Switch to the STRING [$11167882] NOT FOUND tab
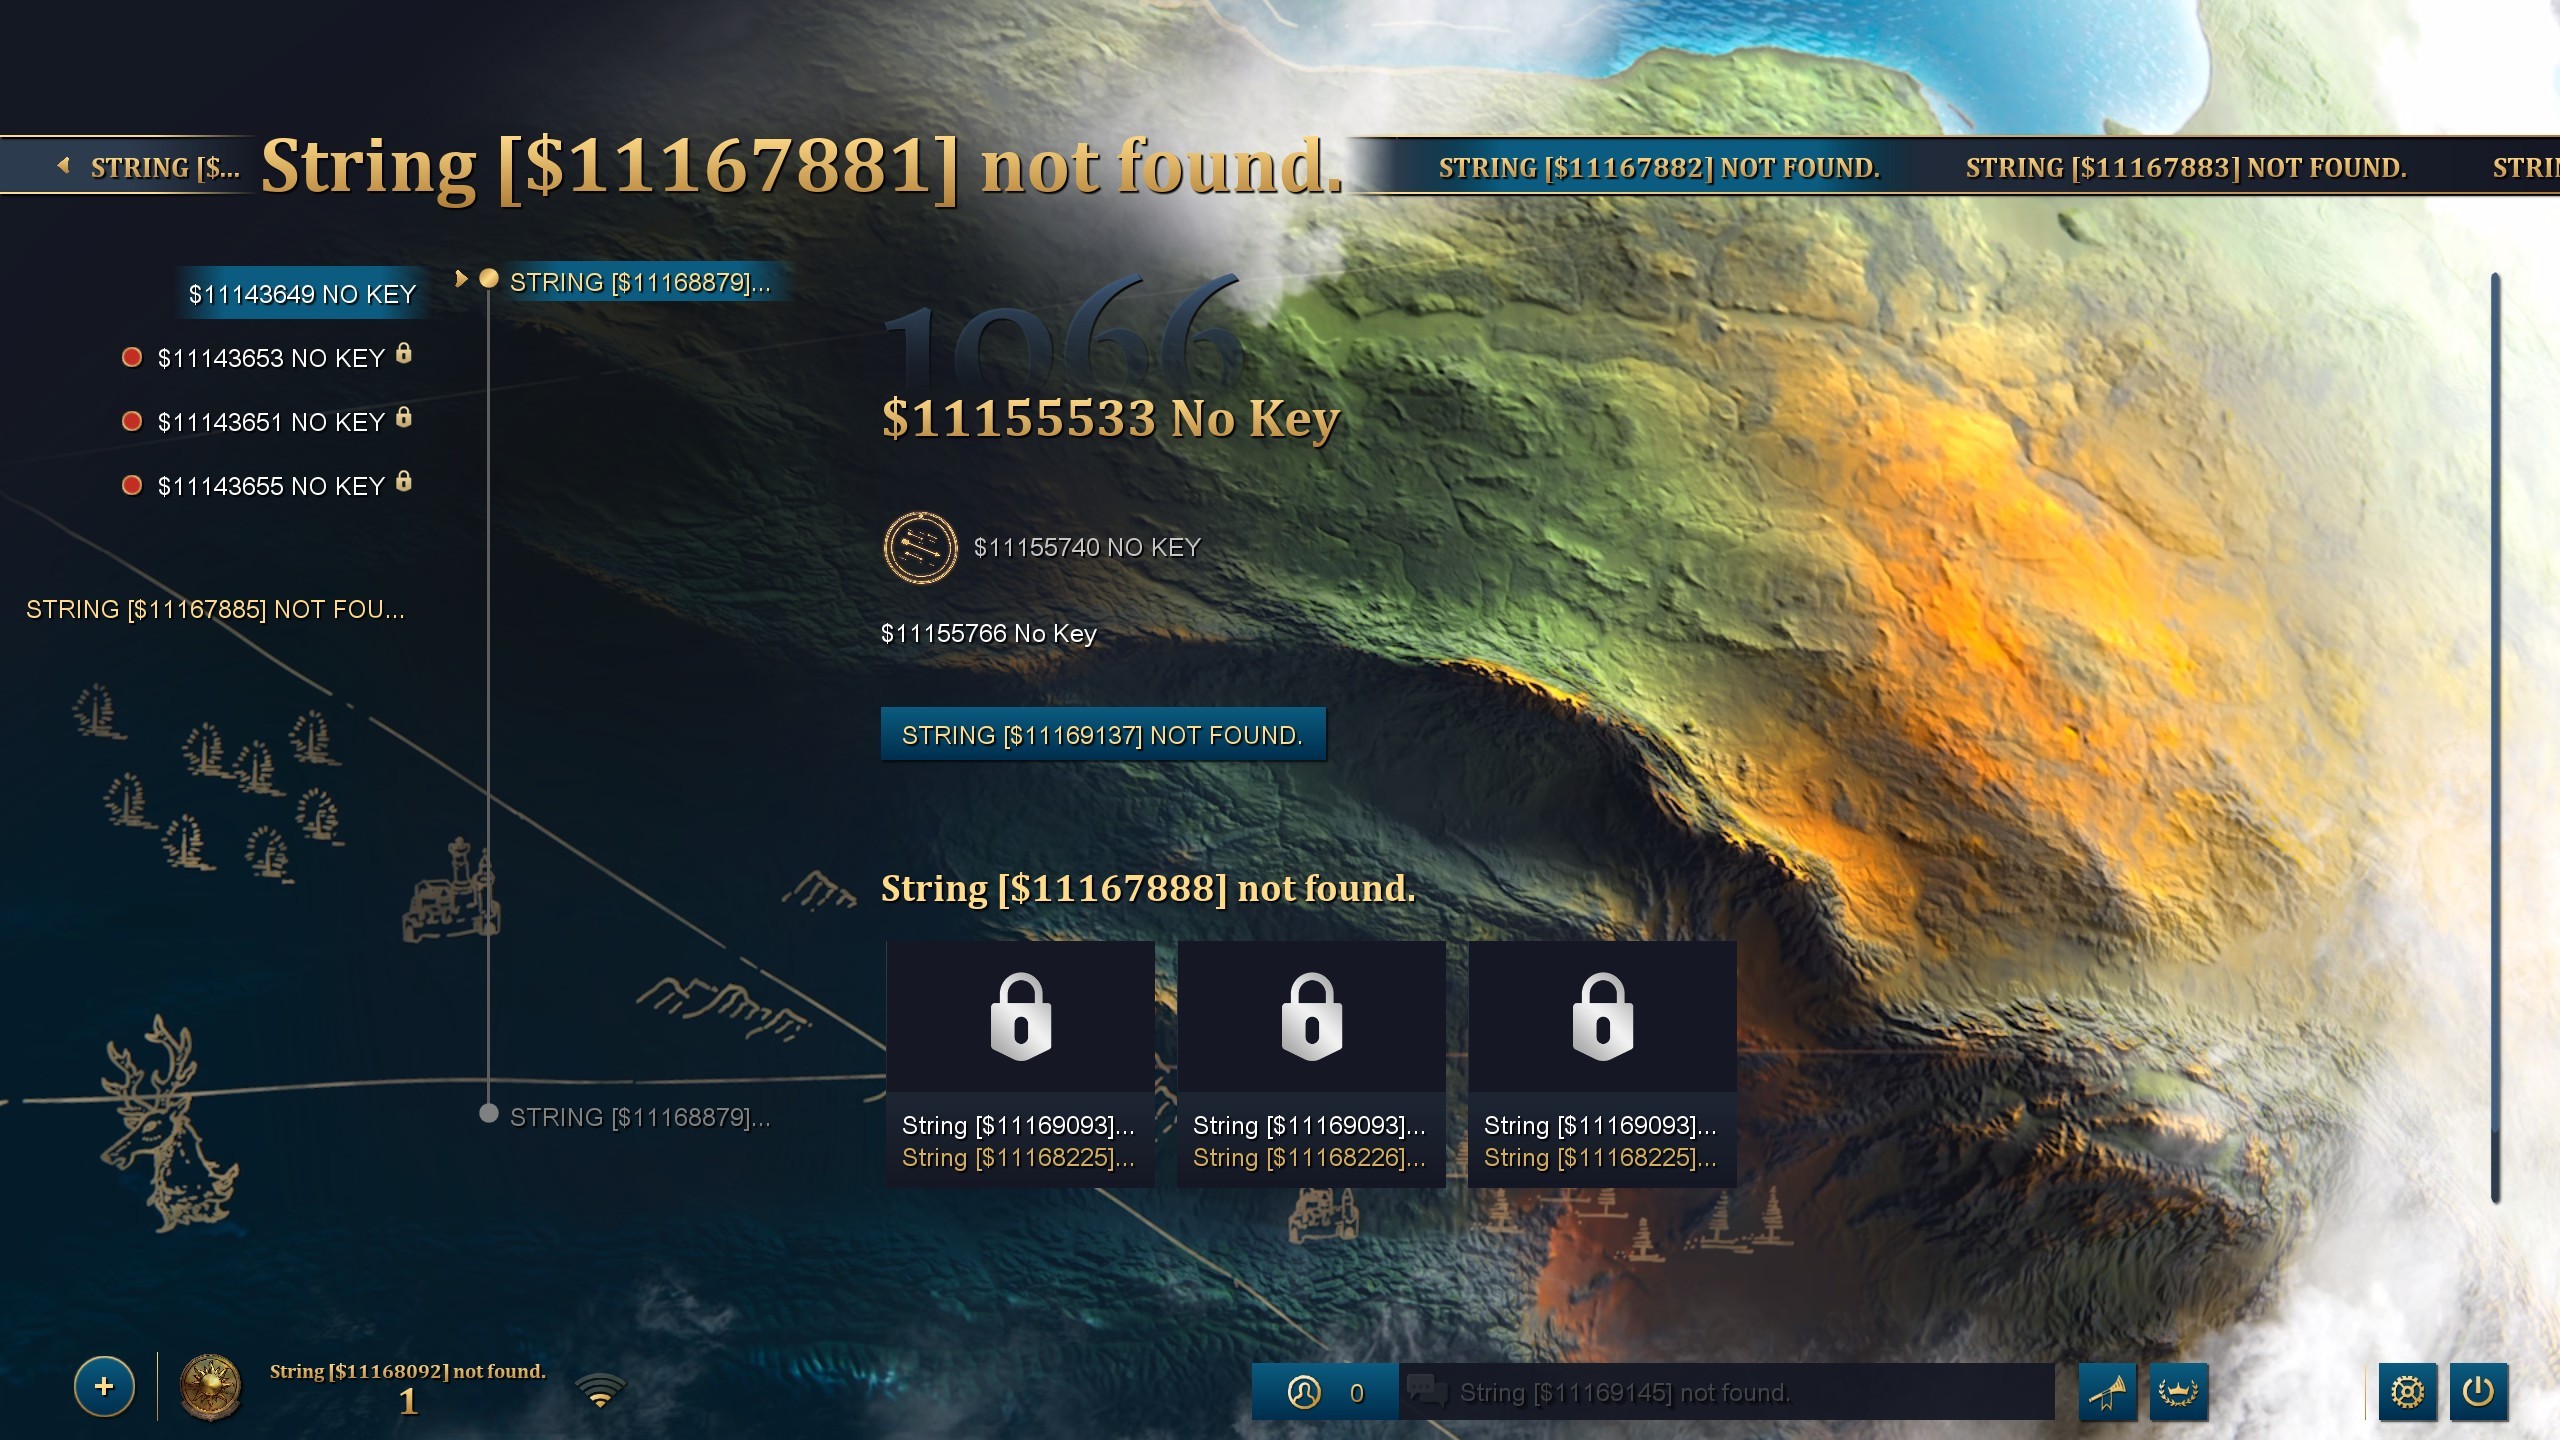 pos(1659,168)
